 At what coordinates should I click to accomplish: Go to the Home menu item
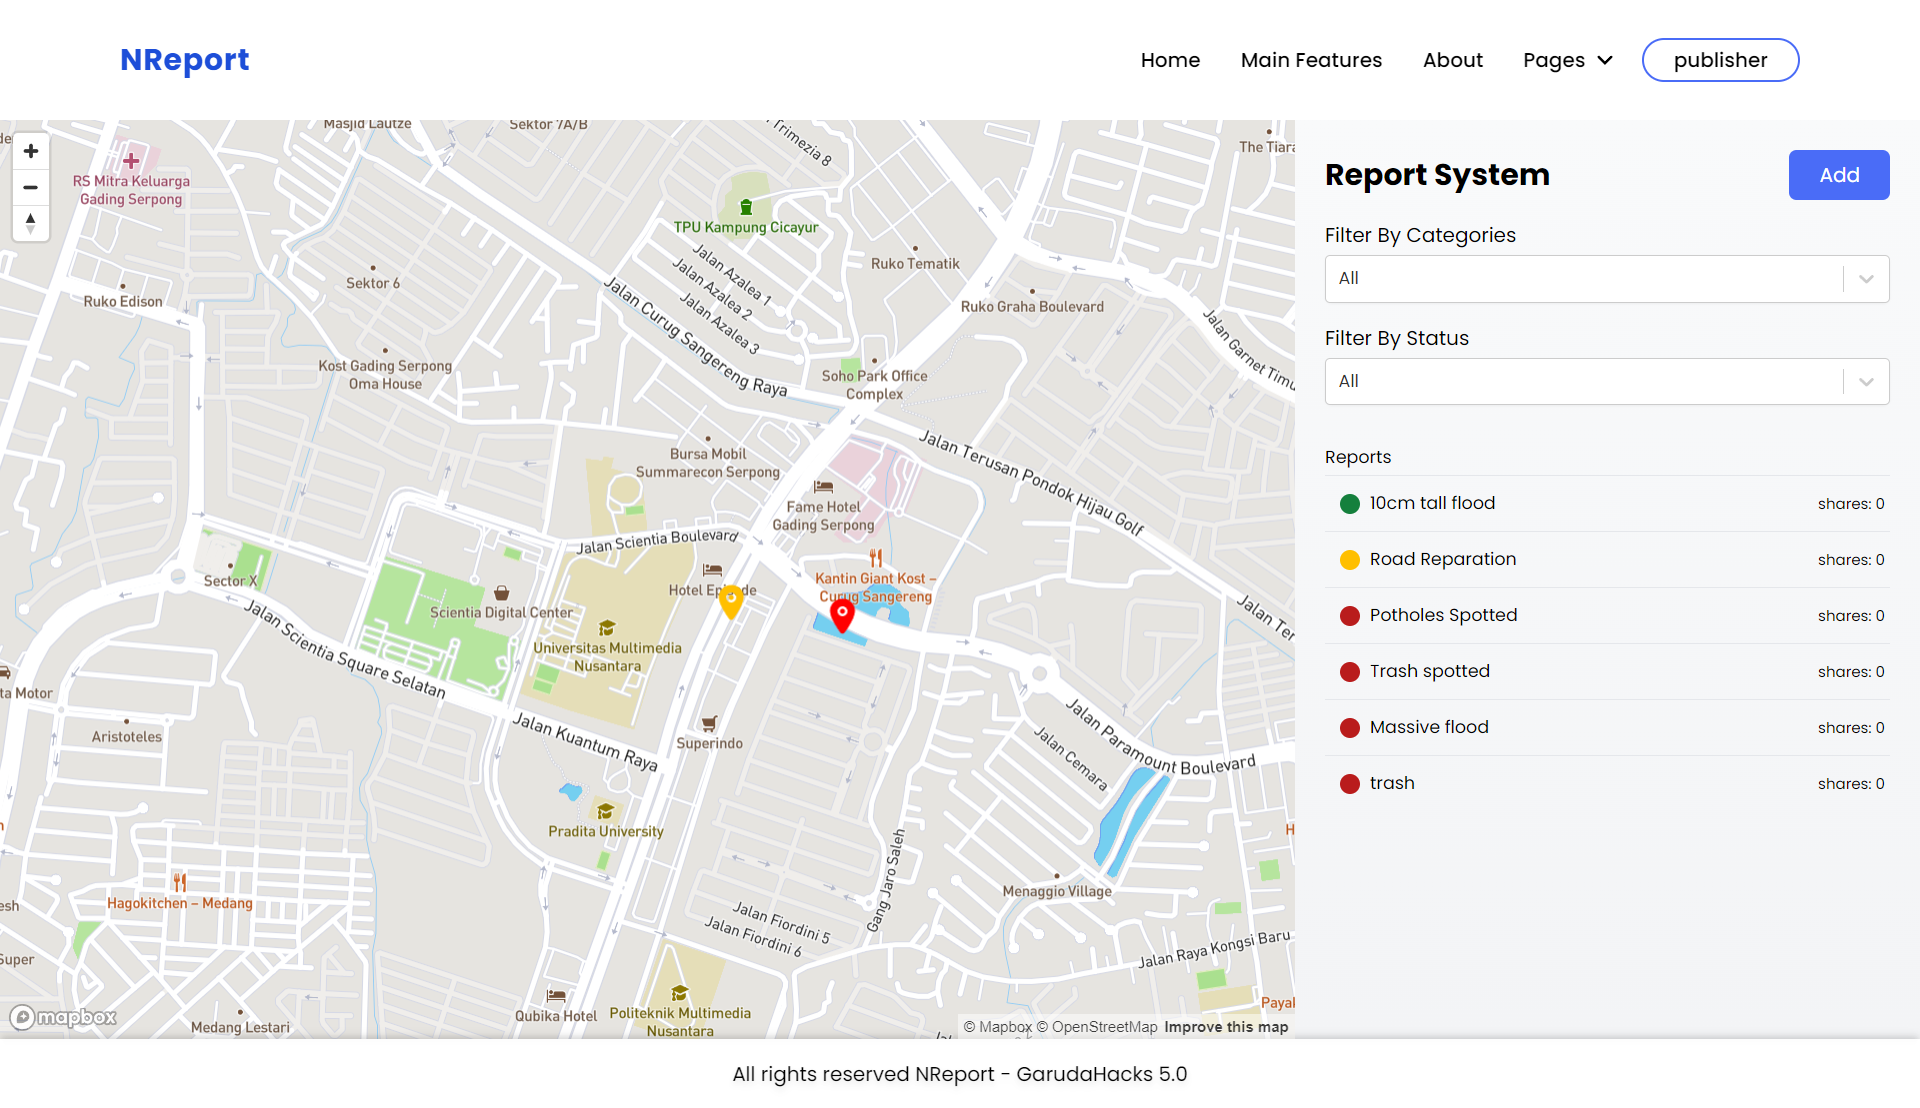point(1170,60)
